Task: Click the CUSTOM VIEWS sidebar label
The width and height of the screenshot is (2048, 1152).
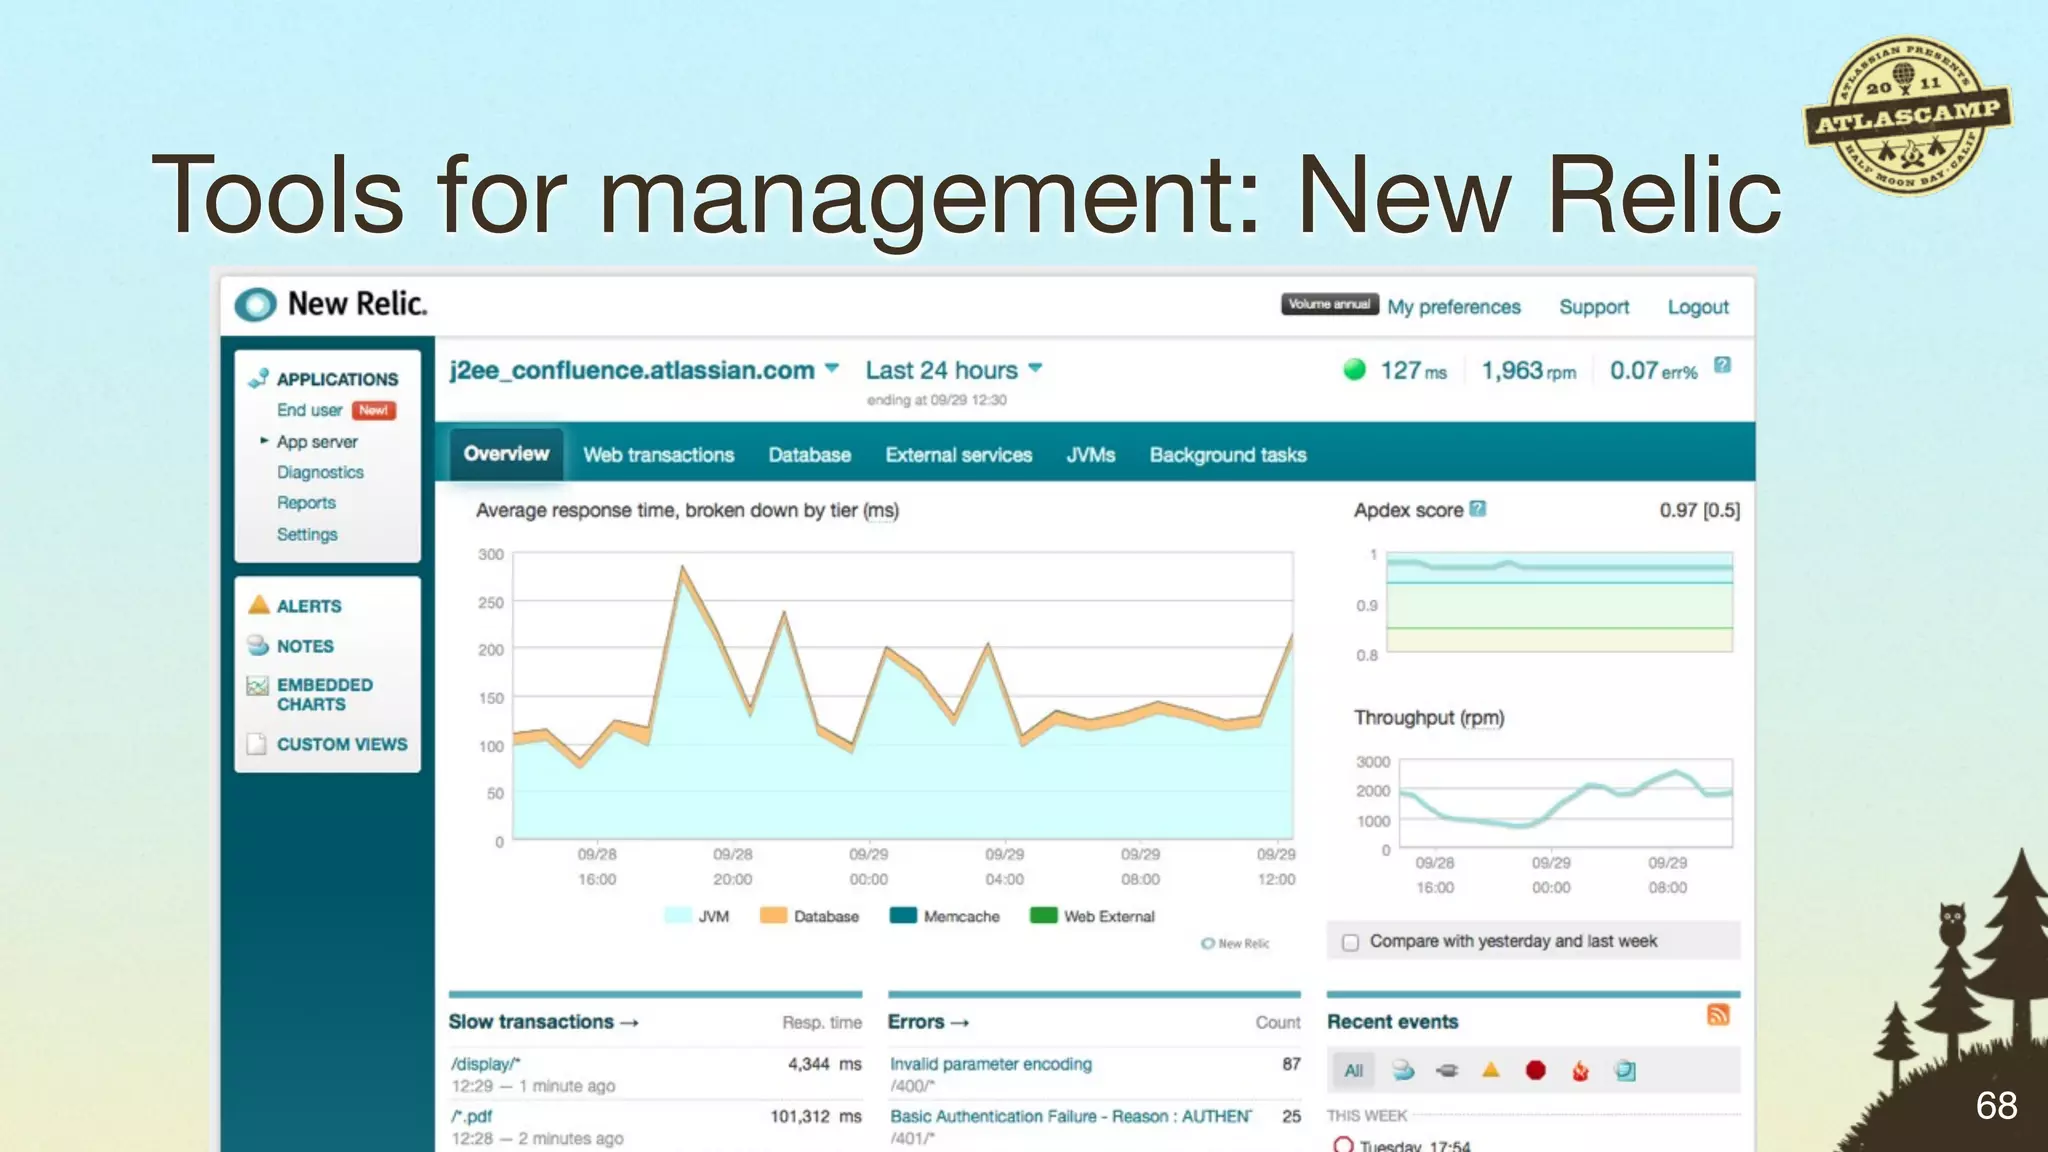Action: (342, 744)
